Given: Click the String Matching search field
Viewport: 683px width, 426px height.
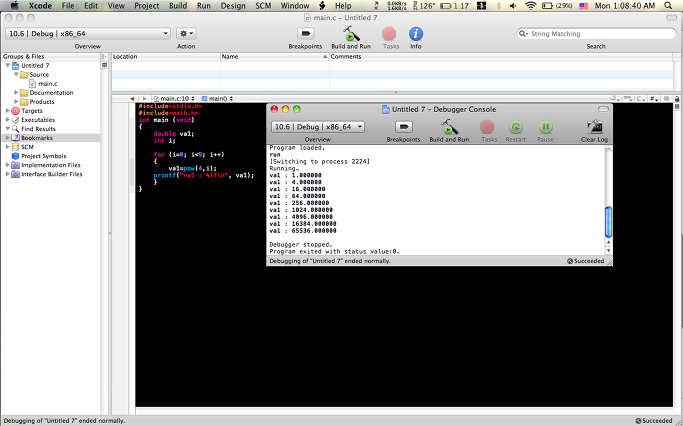Looking at the screenshot, I should (596, 34).
